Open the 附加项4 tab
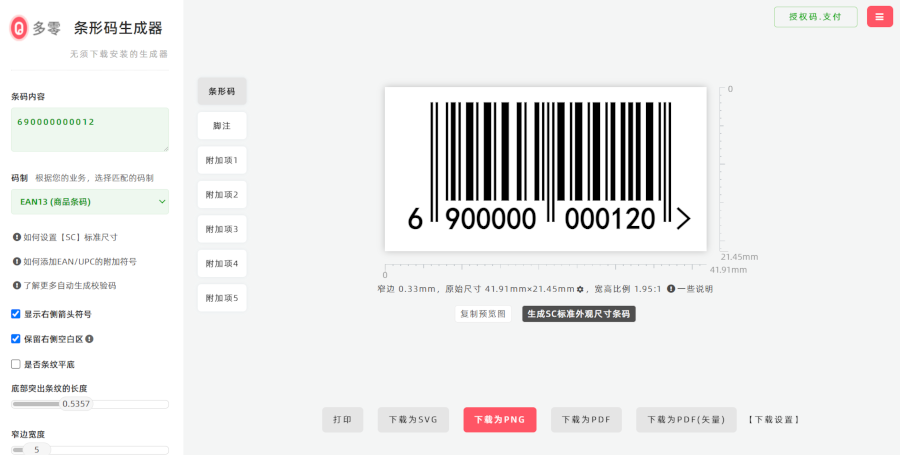Screen dimensions: 900x455 [222, 263]
